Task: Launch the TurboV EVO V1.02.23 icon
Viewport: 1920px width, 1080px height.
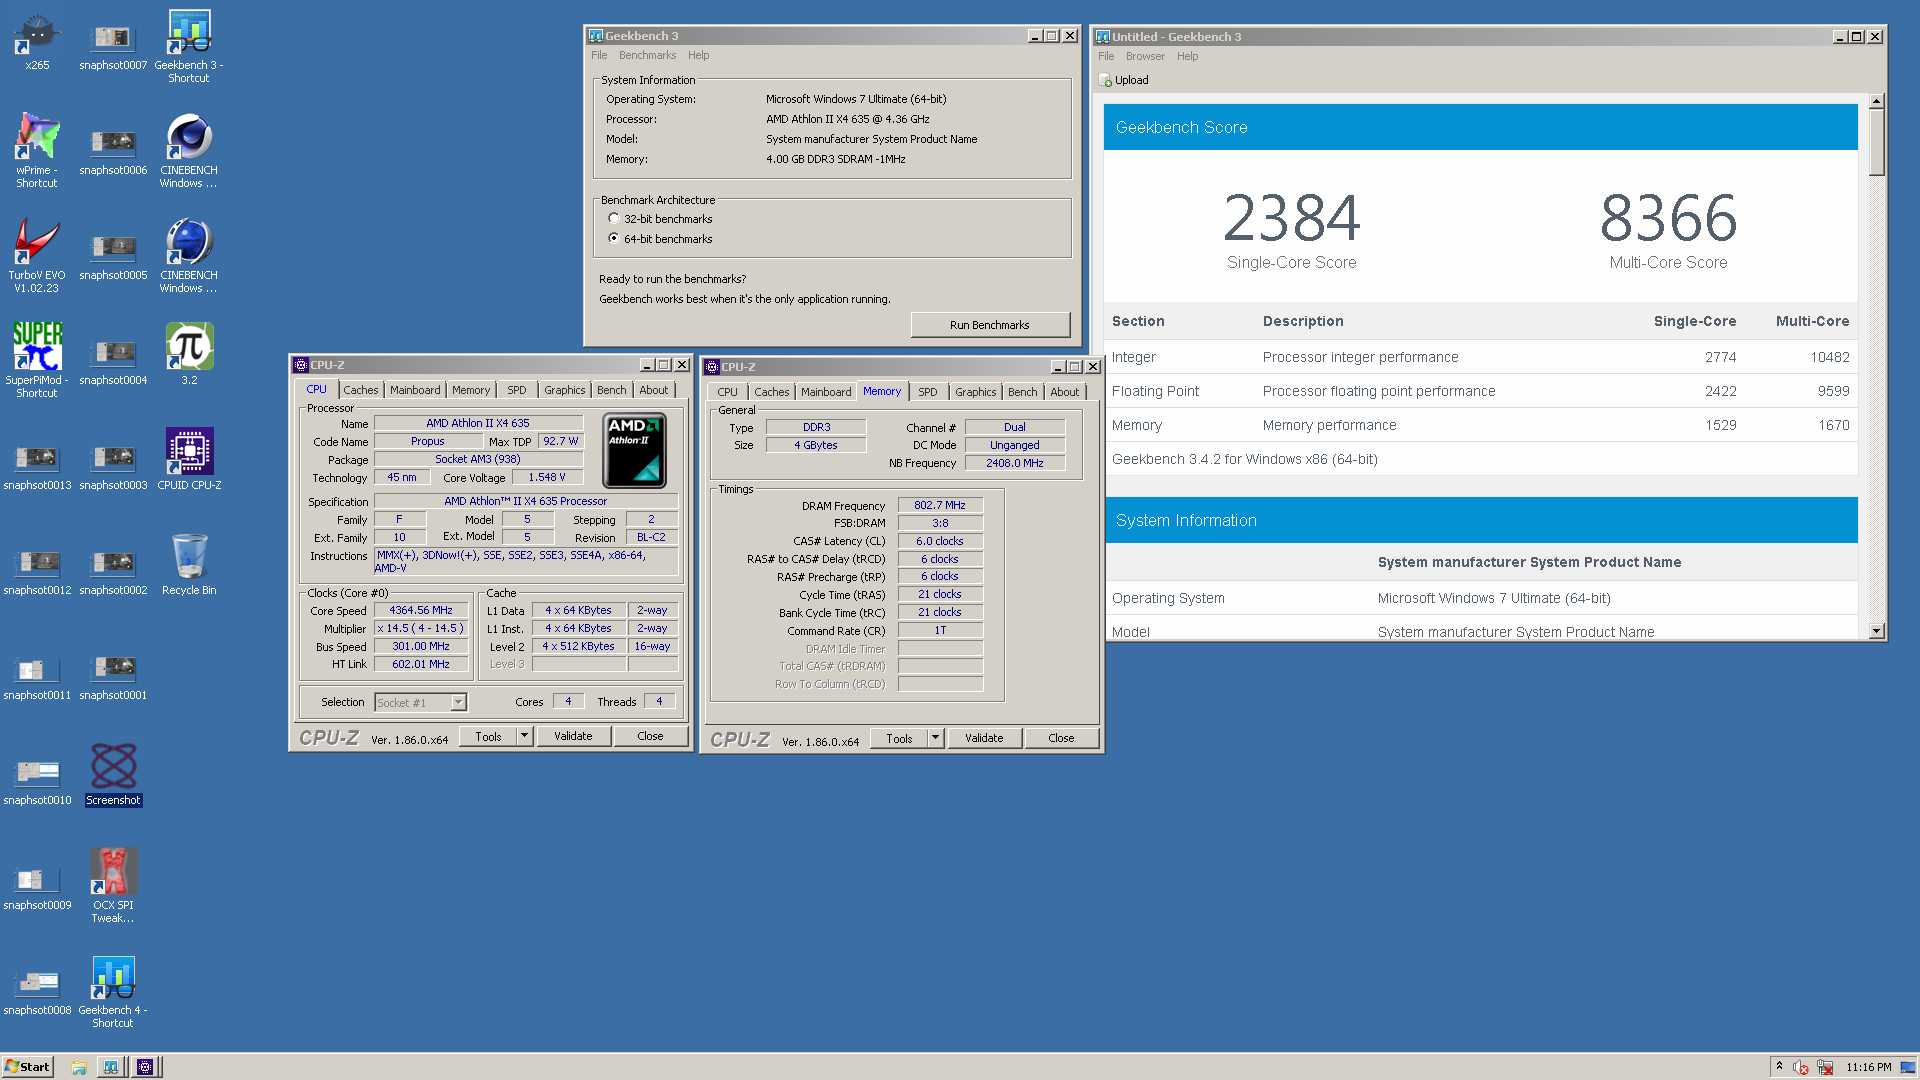Action: [37, 257]
